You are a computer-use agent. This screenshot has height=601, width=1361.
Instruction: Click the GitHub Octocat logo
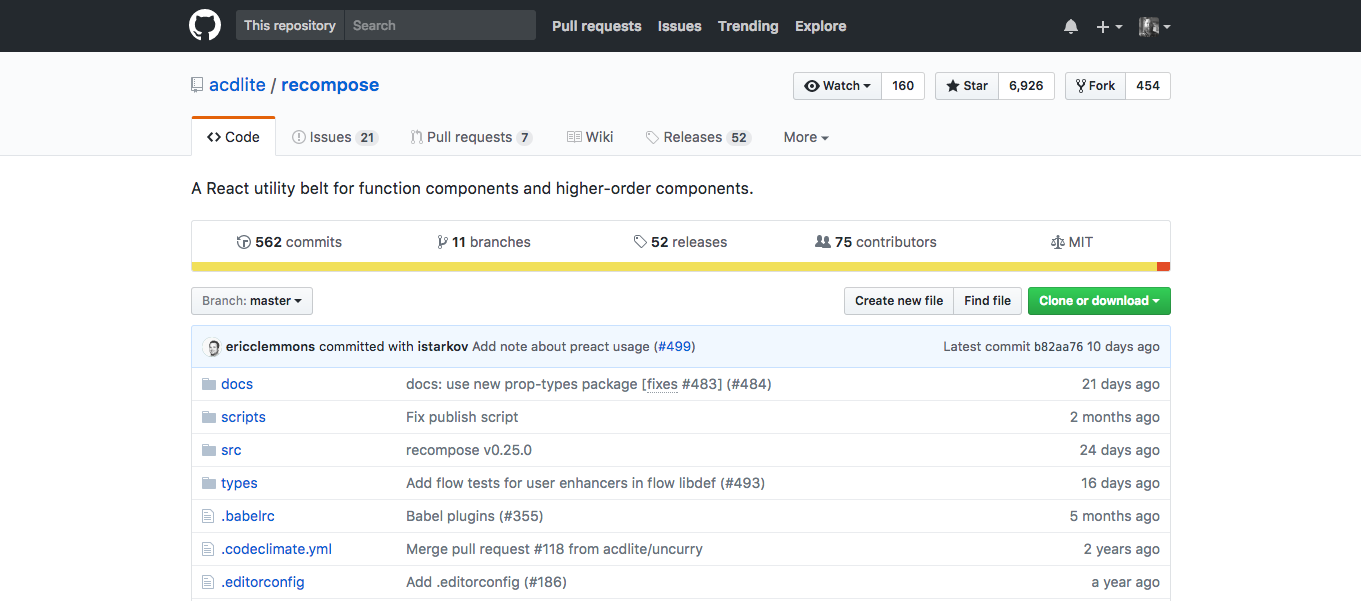(205, 25)
